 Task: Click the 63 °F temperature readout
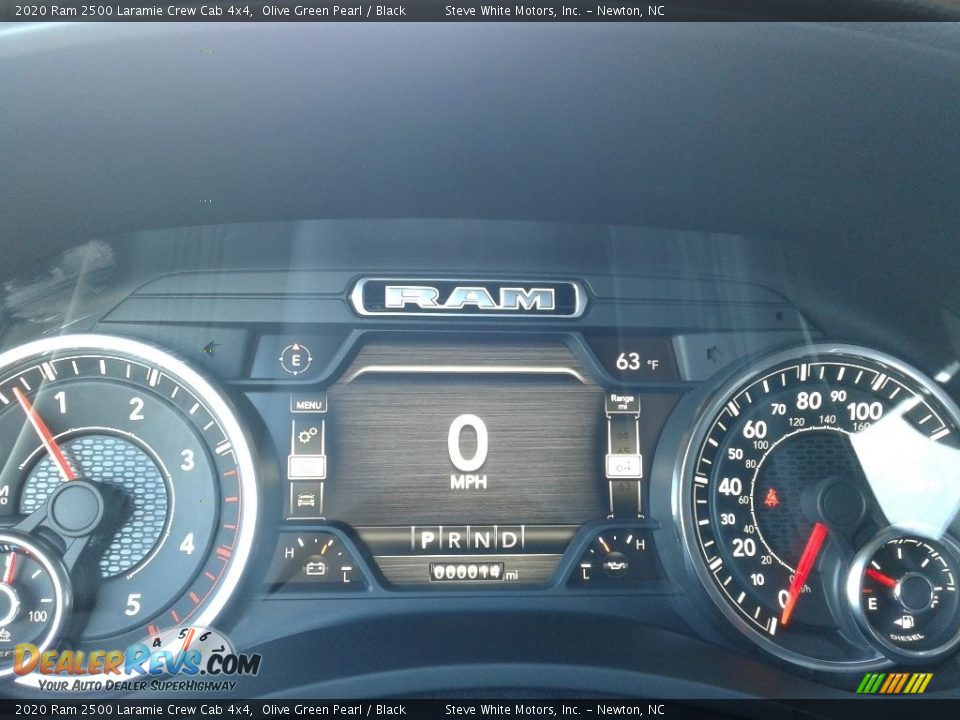click(637, 362)
